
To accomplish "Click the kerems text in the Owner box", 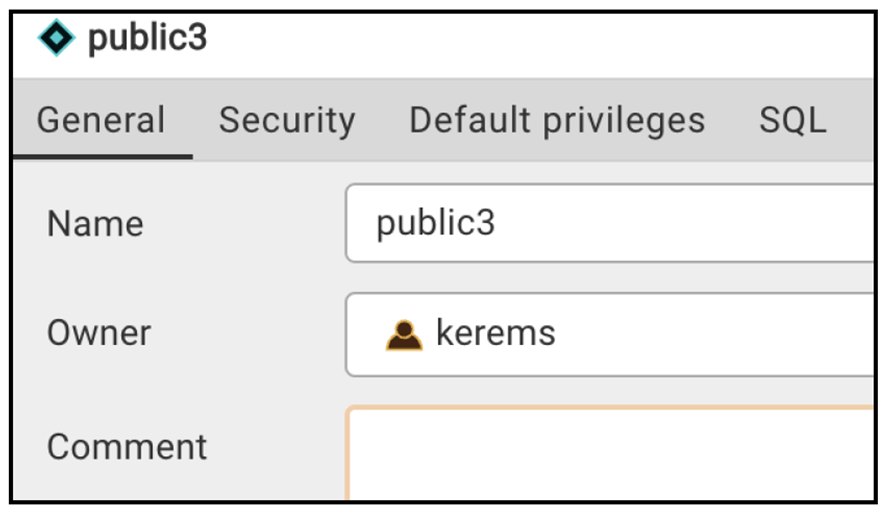I will 495,333.
